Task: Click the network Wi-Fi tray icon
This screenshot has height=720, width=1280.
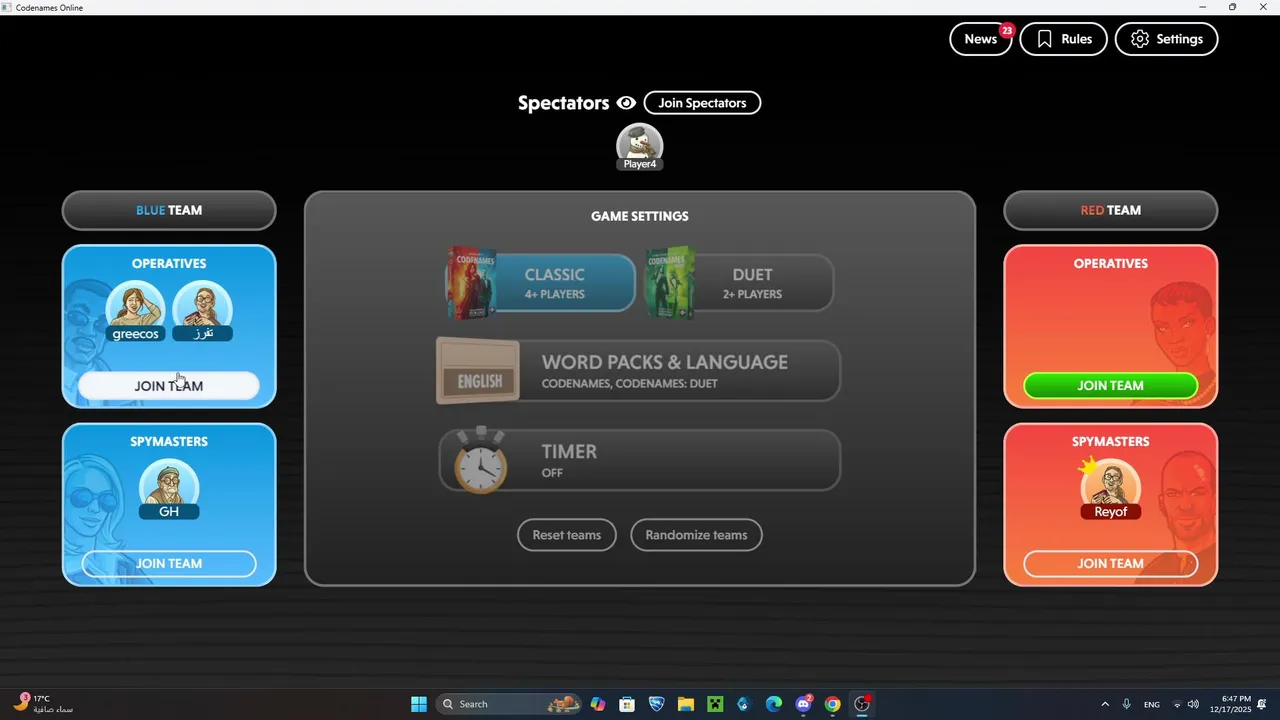Action: tap(1176, 704)
